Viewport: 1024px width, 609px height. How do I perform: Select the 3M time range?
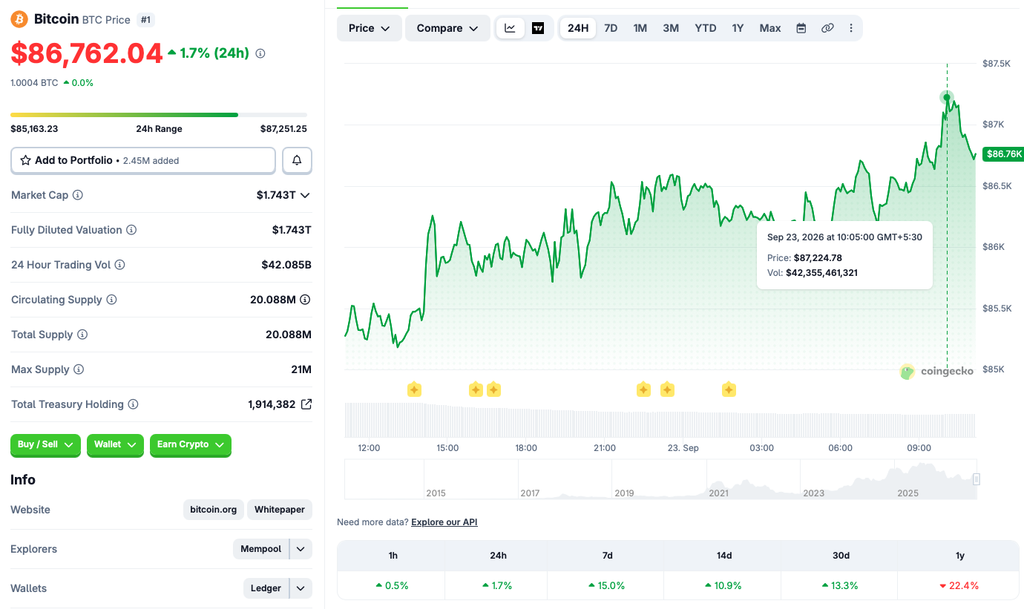click(x=671, y=28)
